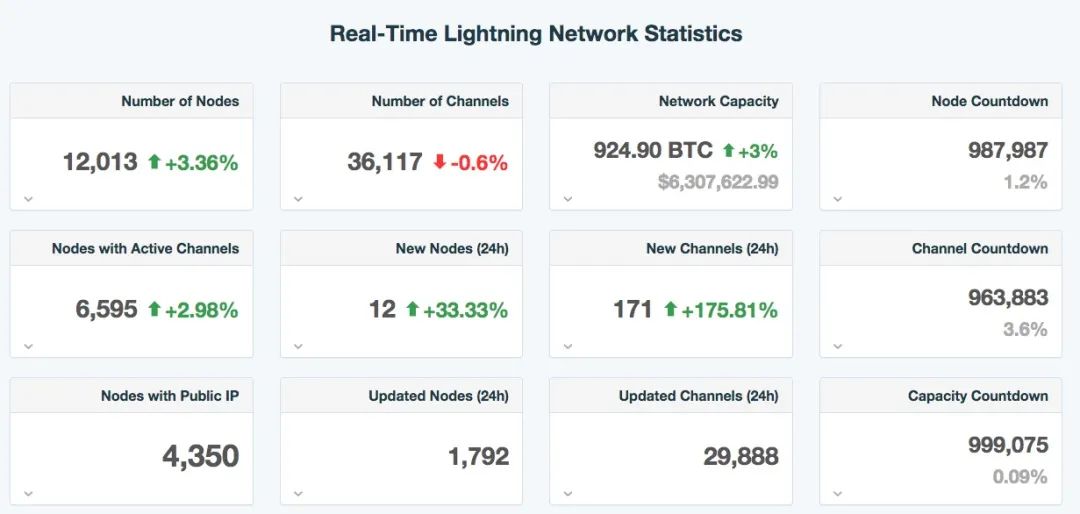Screen dimensions: 1080x514
Task: Expand the New Nodes (24h) card chevron
Action: pos(298,346)
